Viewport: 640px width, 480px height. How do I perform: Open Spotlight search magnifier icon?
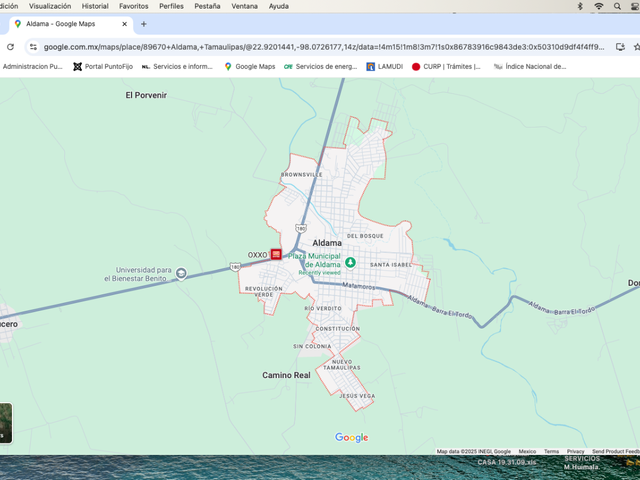pyautogui.click(x=617, y=6)
